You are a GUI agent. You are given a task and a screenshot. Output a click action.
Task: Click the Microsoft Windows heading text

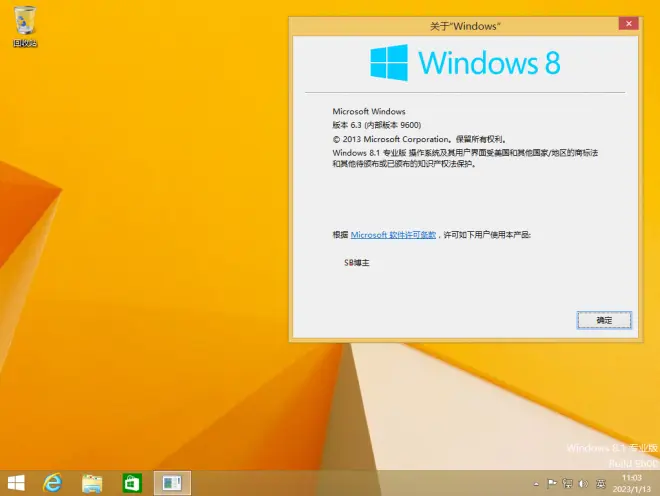coord(369,112)
